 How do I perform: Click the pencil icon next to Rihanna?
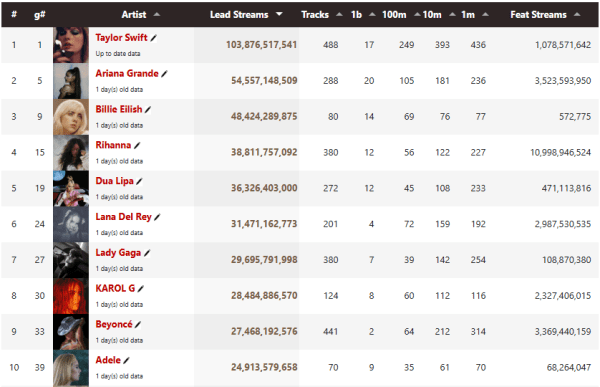137,145
